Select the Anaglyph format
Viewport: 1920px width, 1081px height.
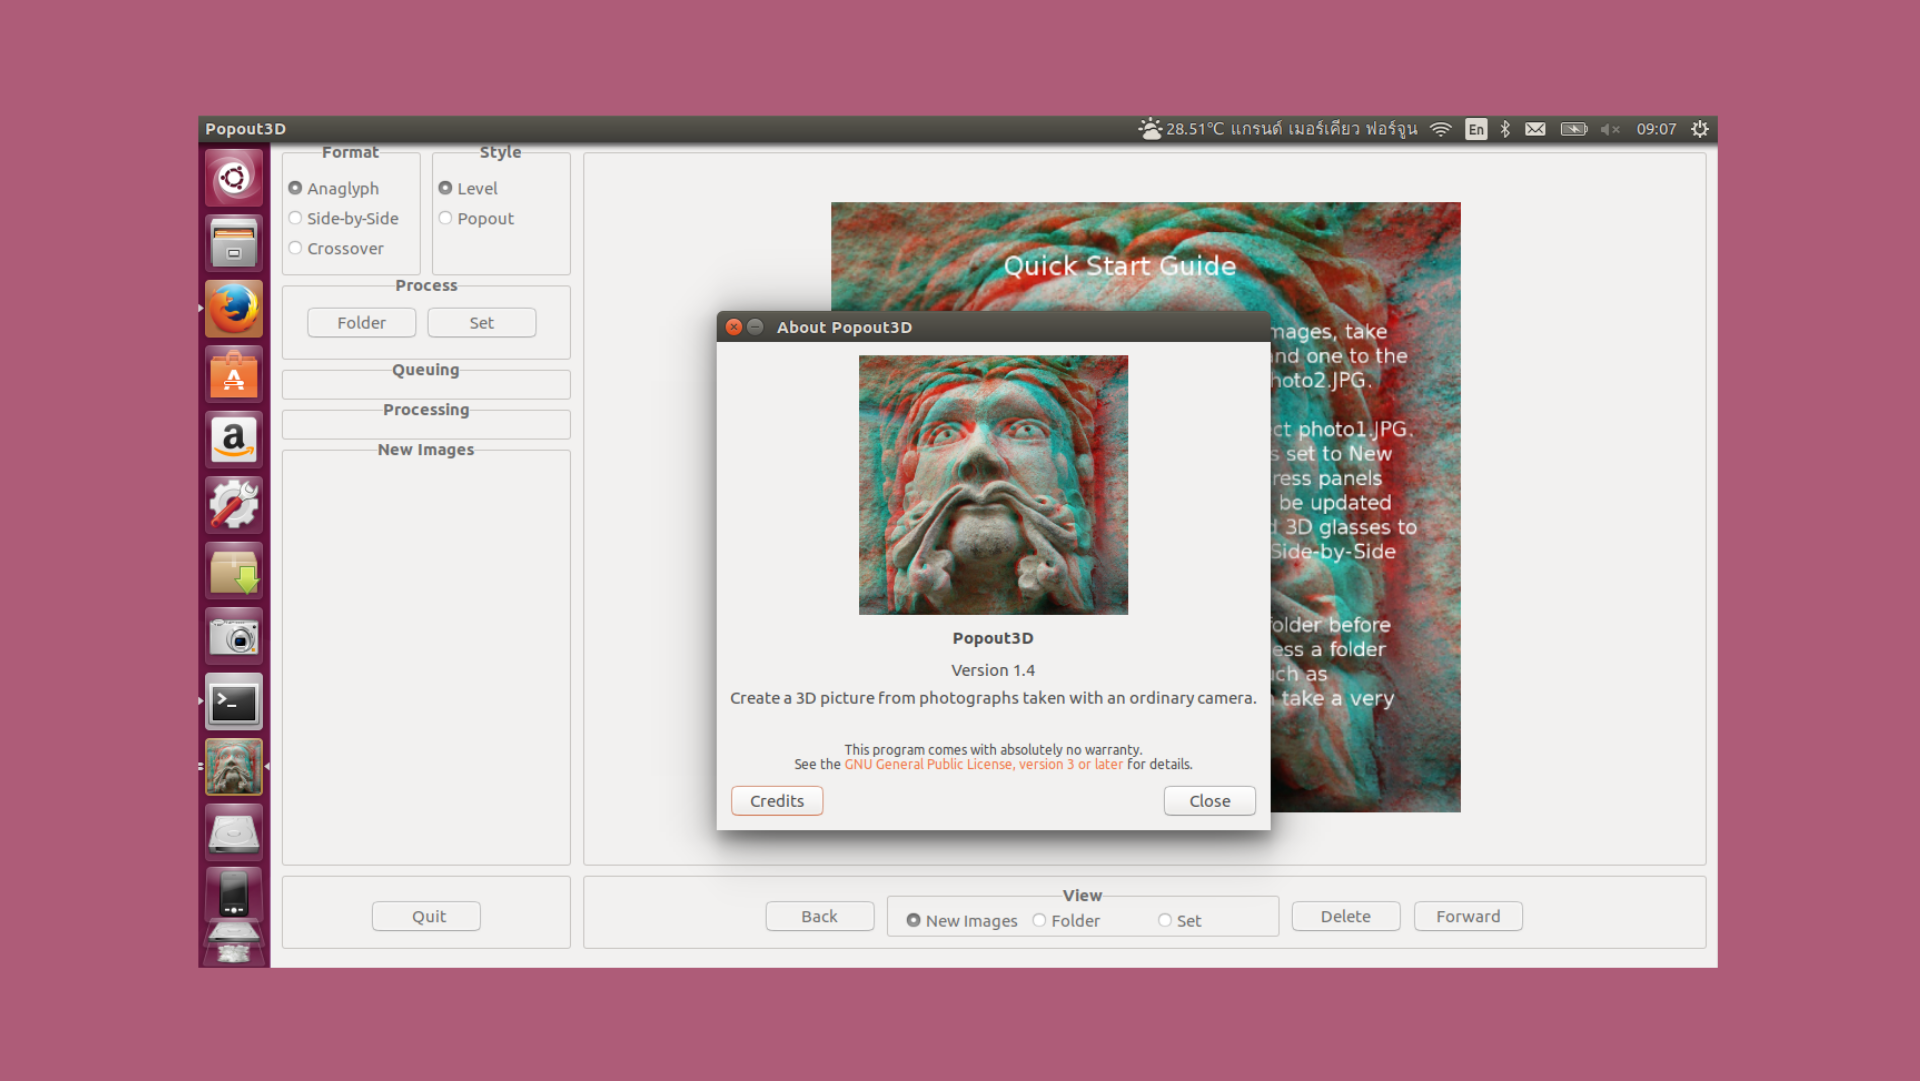[334, 188]
